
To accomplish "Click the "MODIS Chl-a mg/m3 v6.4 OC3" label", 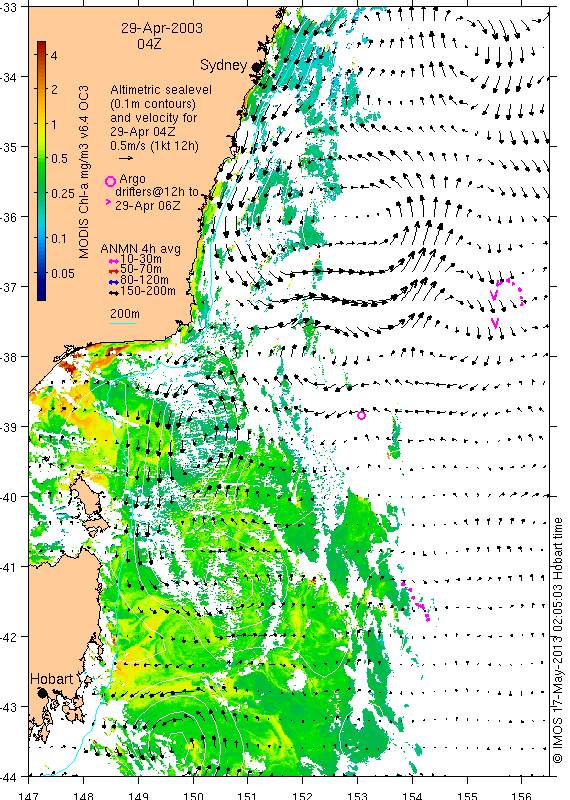I will pyautogui.click(x=84, y=172).
